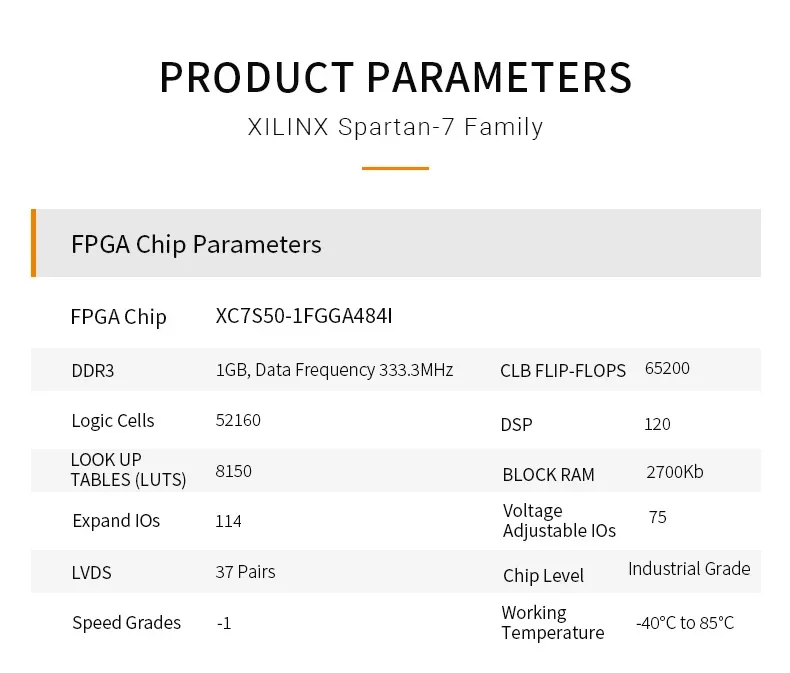Click the LOOK UP TABLES (LUTS) label
Image resolution: width=790 pixels, height=673 pixels.
pos(128,469)
